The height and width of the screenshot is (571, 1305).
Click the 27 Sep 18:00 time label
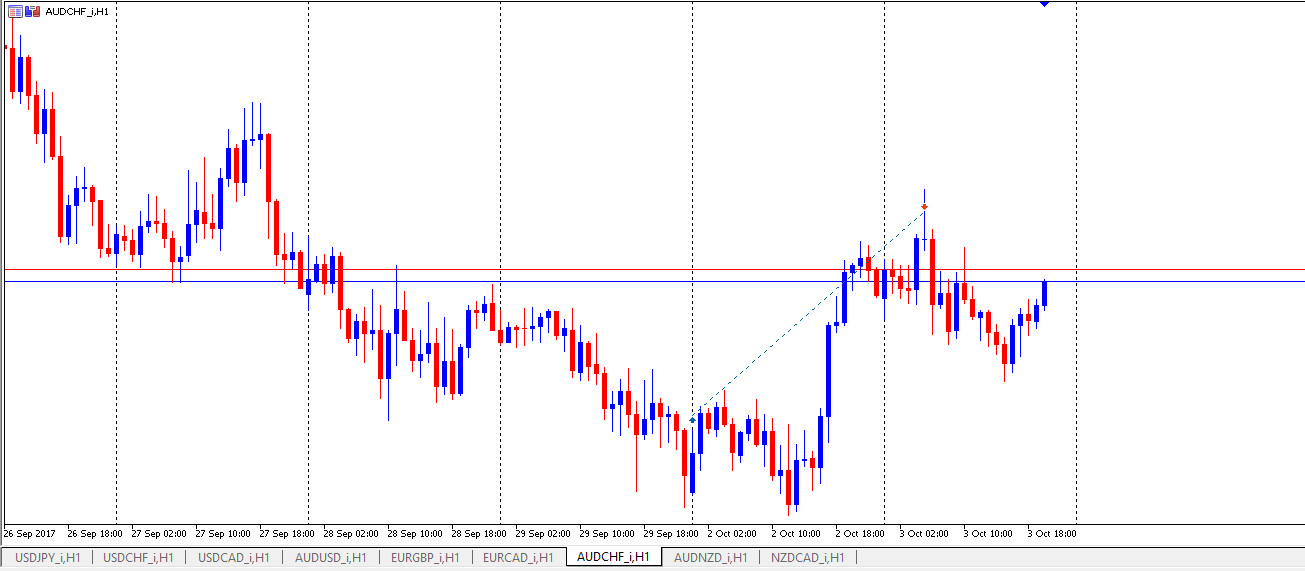click(x=286, y=534)
